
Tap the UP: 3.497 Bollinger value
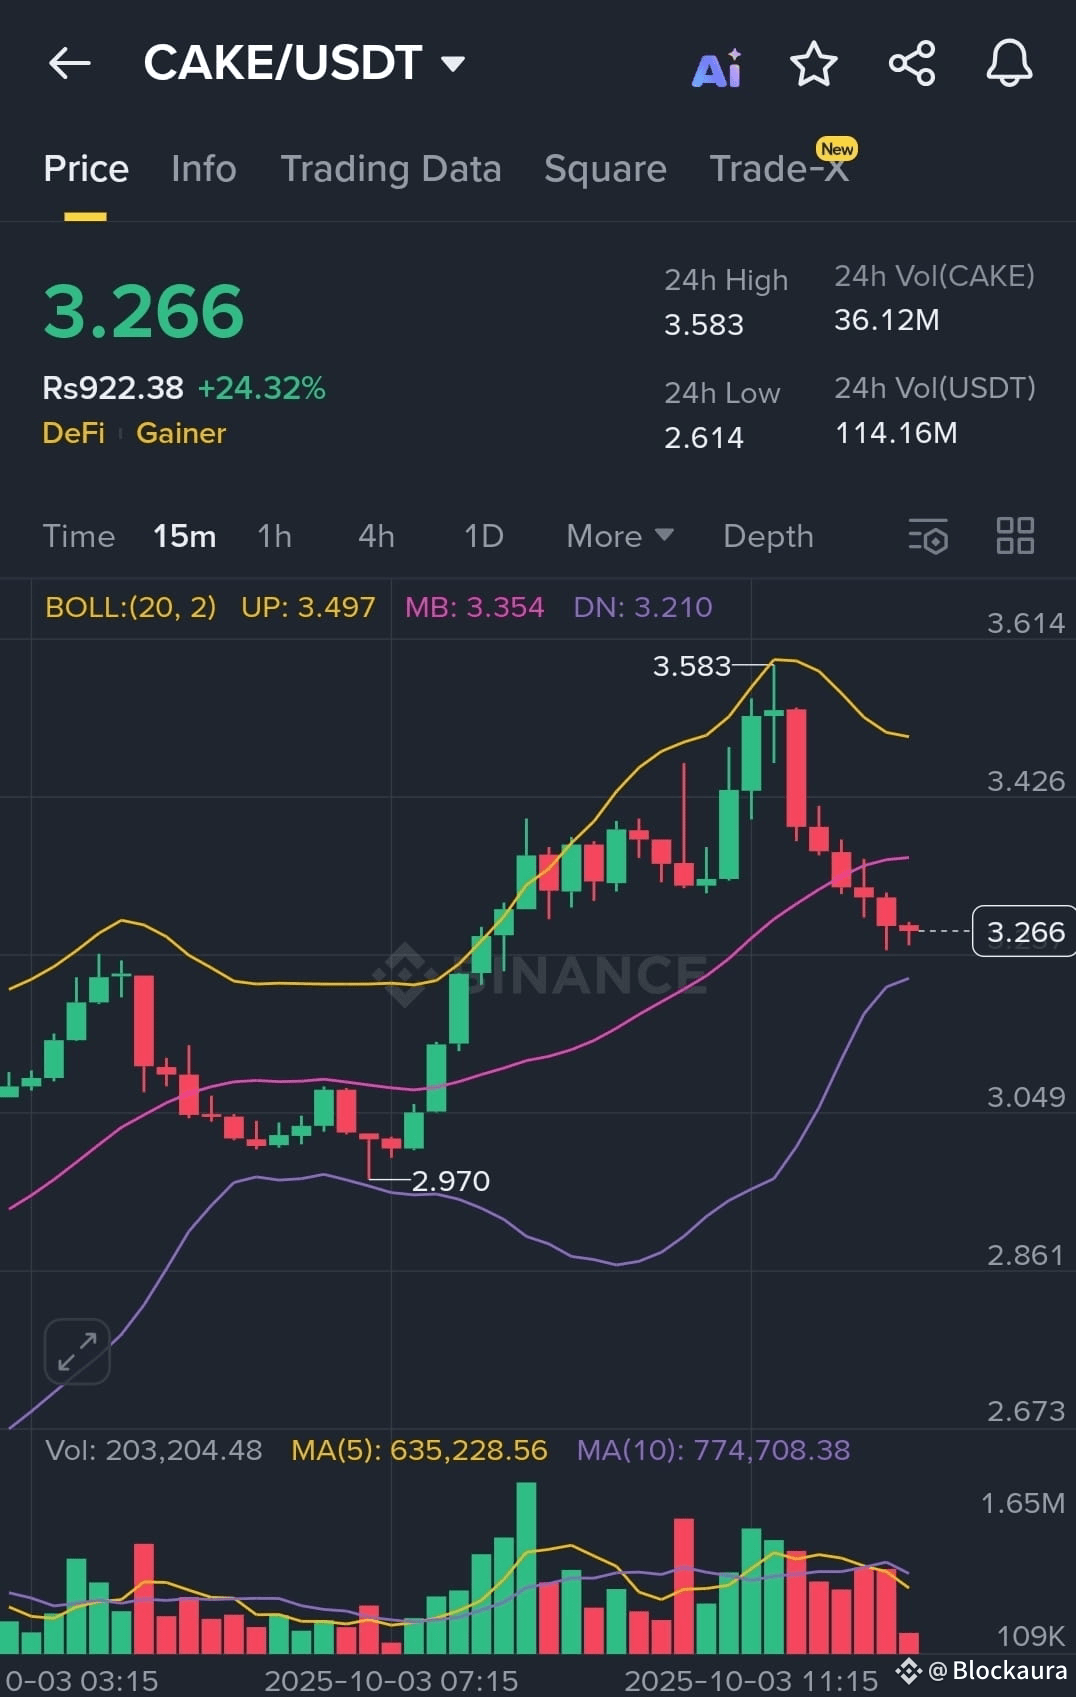pos(308,607)
